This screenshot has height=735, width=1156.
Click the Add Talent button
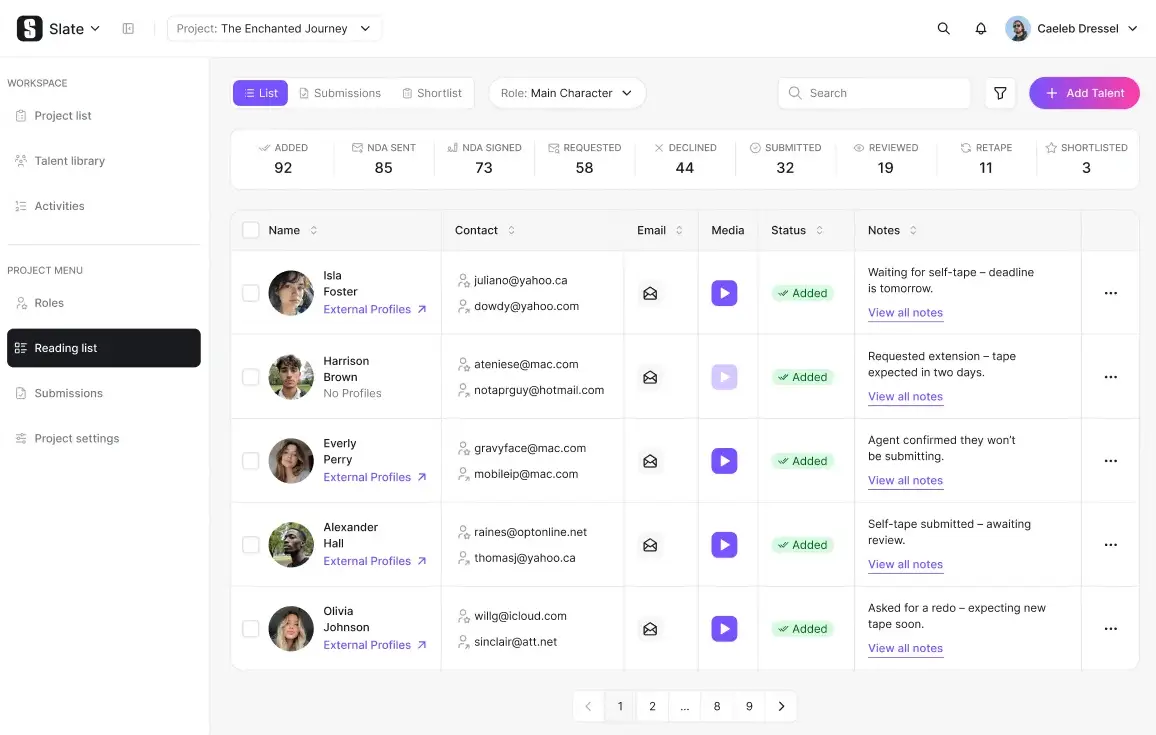point(1084,92)
